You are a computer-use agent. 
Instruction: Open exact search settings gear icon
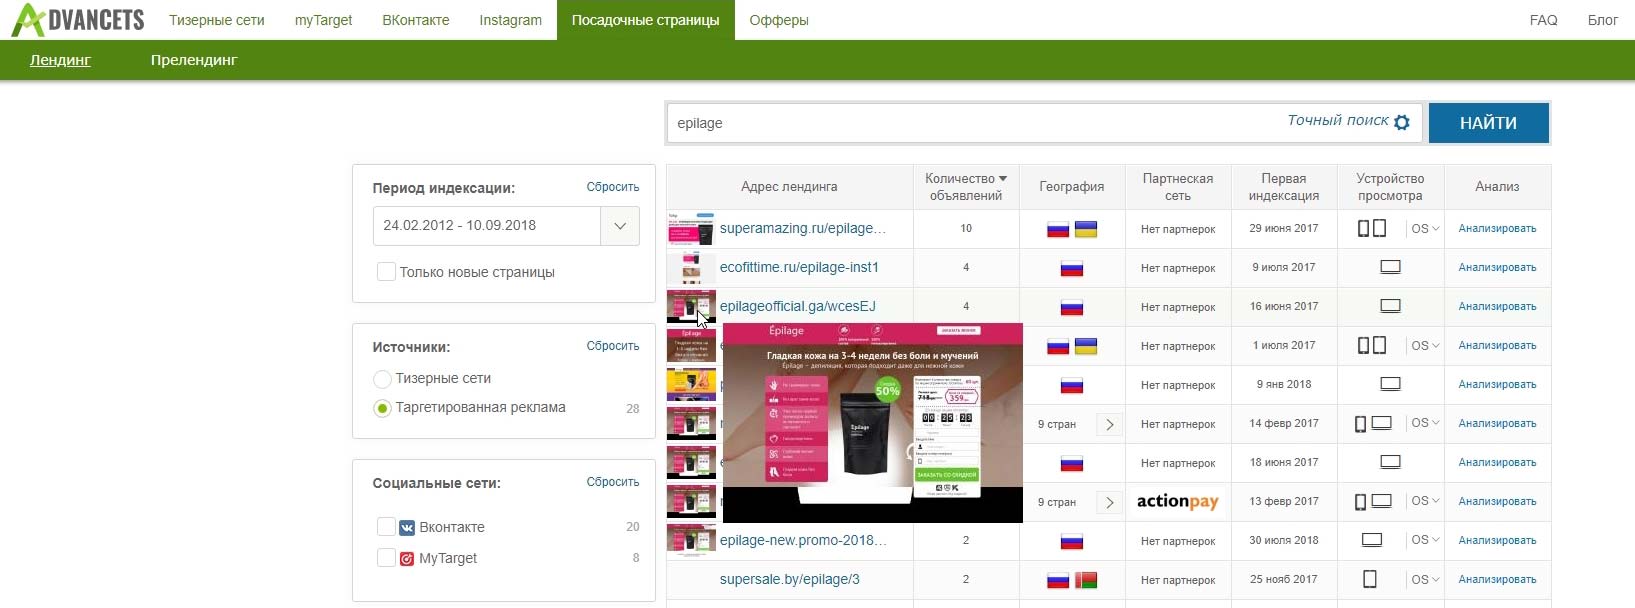(x=1402, y=122)
